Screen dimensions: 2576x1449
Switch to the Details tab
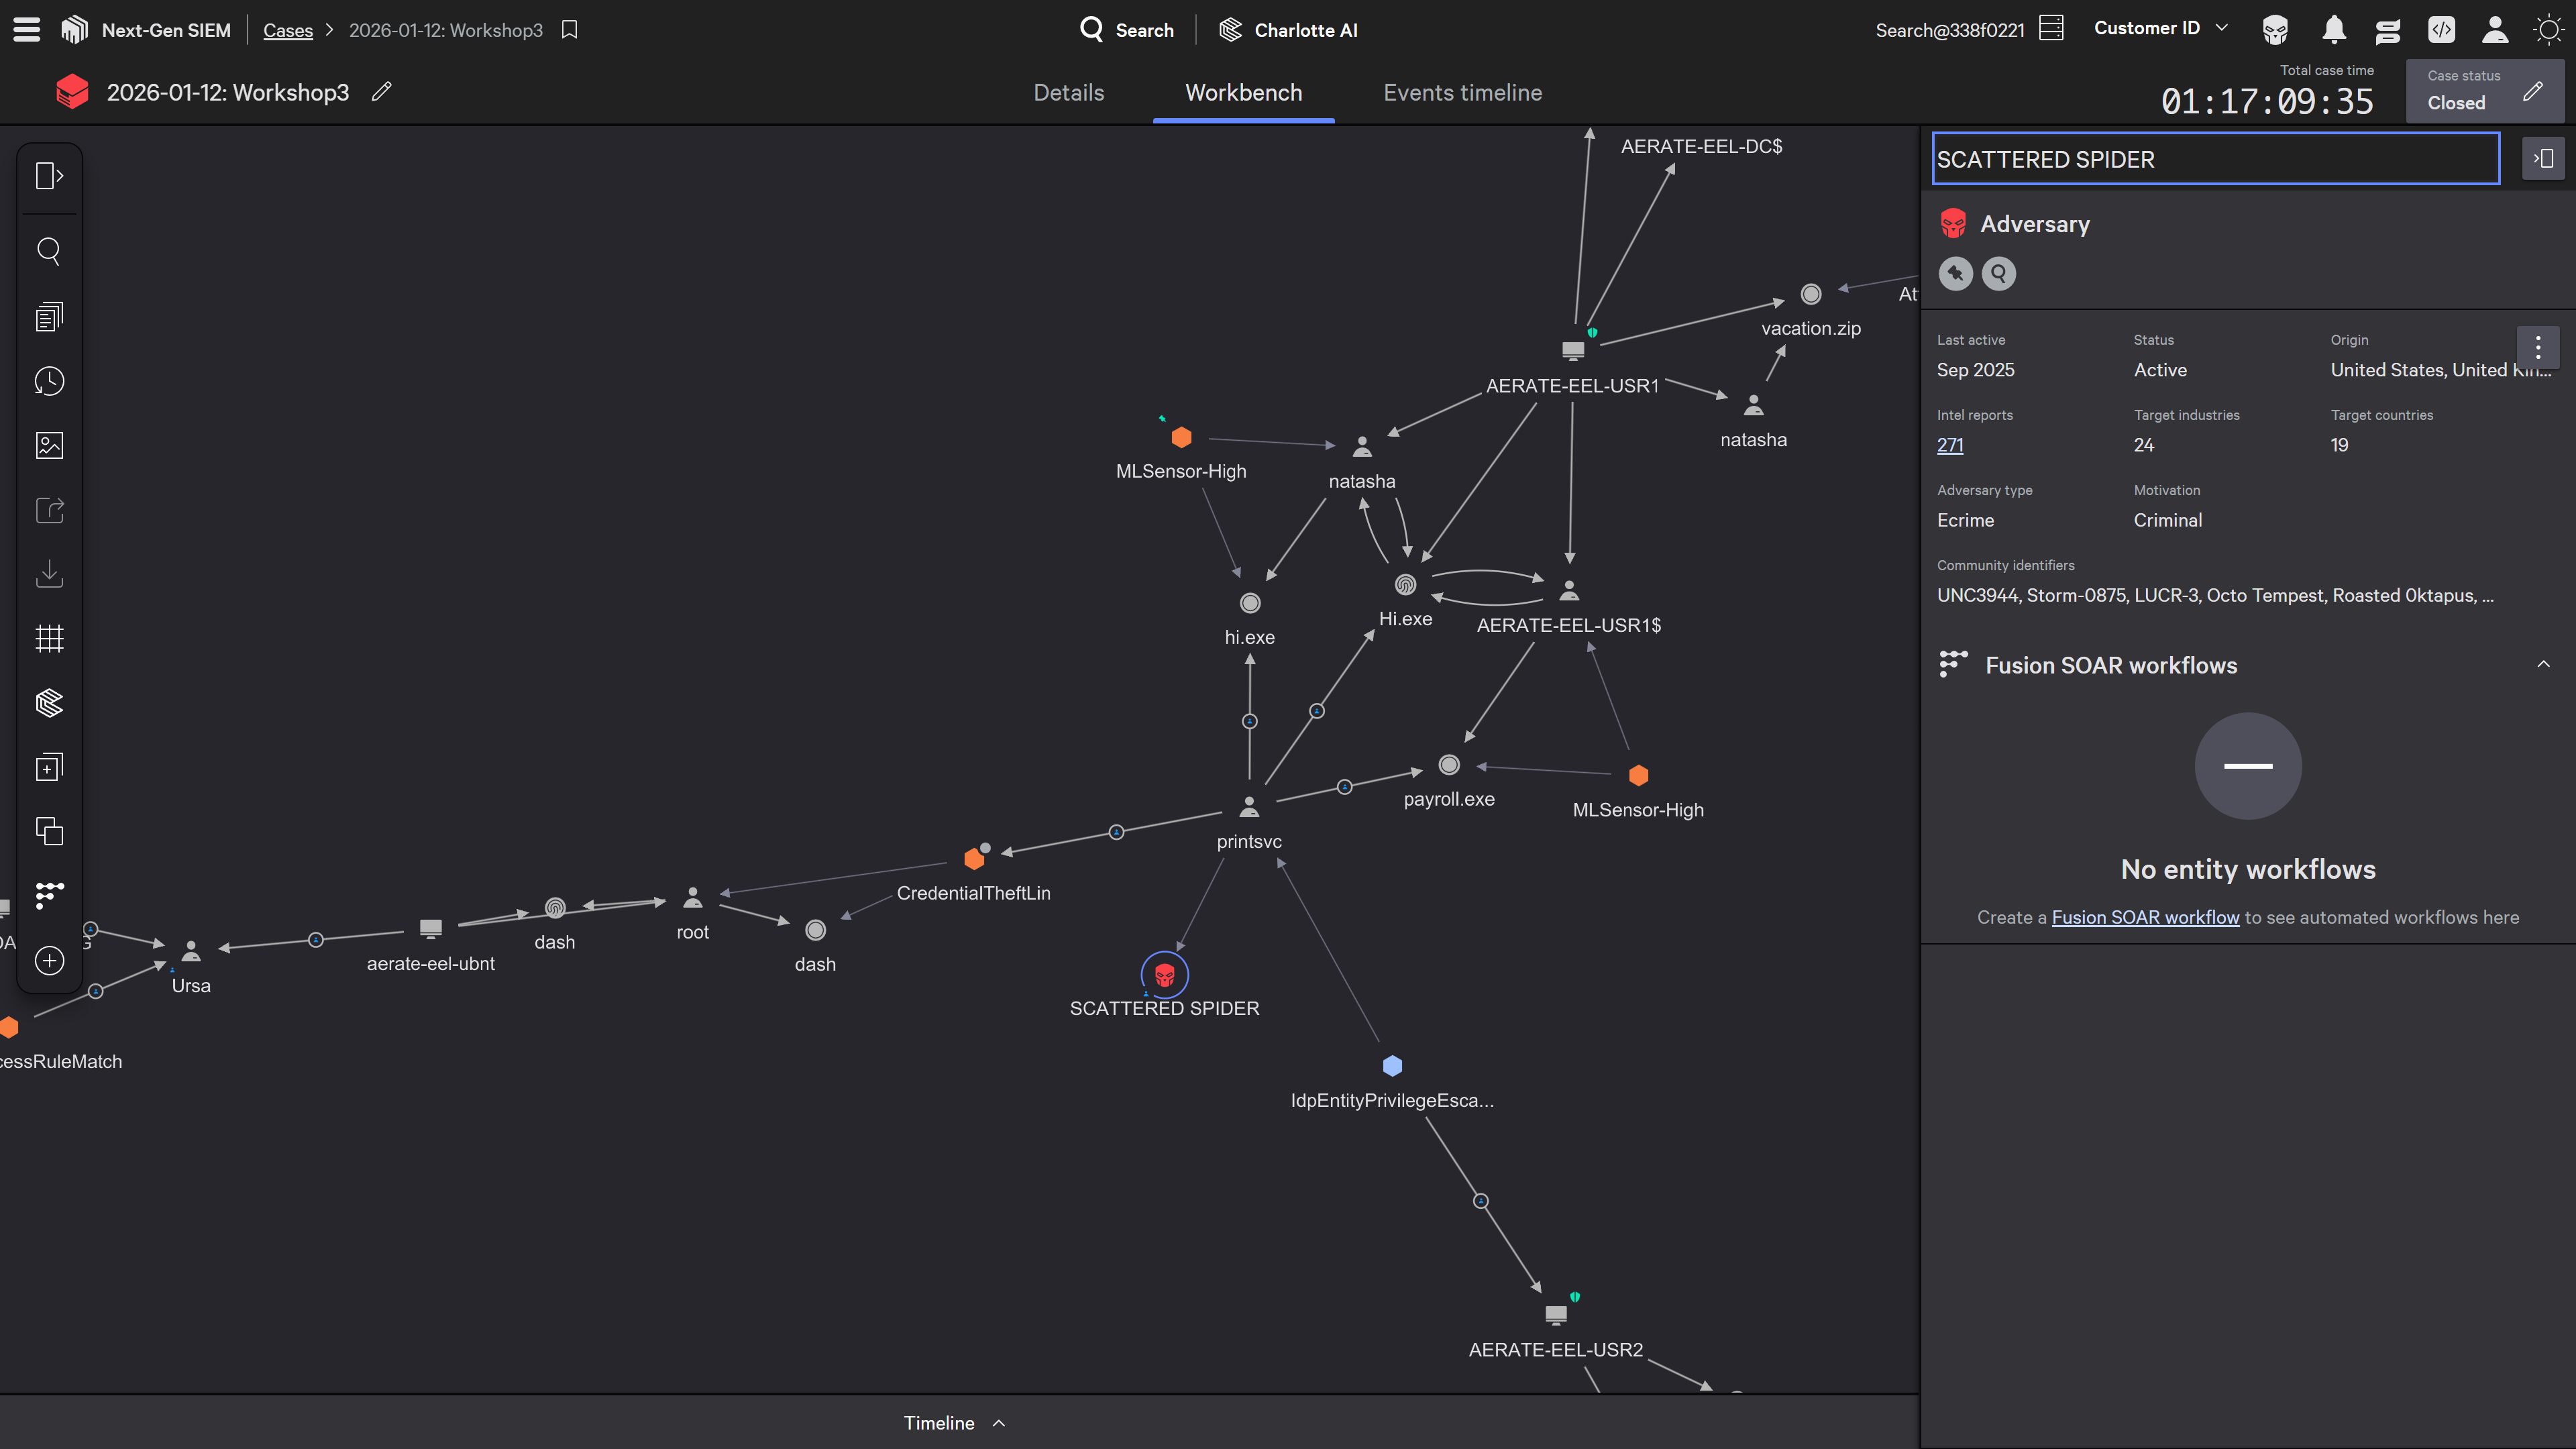click(1068, 92)
